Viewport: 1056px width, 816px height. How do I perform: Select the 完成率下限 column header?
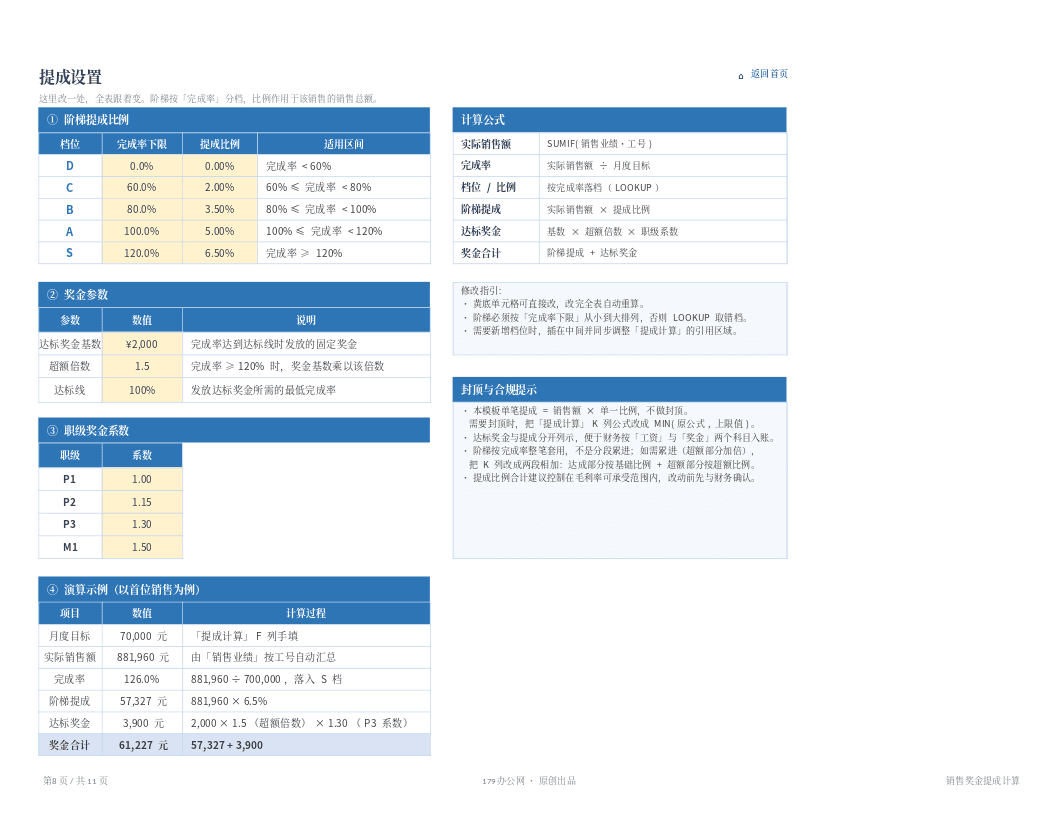142,143
